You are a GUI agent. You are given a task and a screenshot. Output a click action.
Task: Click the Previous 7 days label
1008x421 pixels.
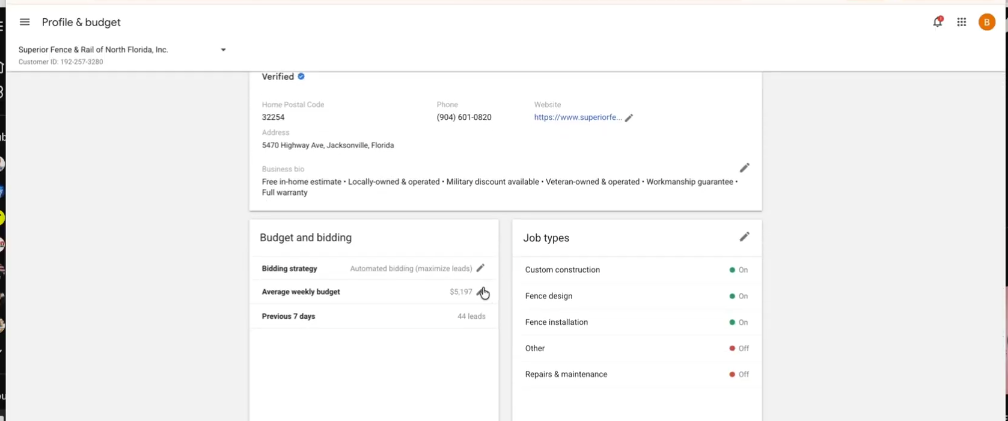pyautogui.click(x=288, y=316)
